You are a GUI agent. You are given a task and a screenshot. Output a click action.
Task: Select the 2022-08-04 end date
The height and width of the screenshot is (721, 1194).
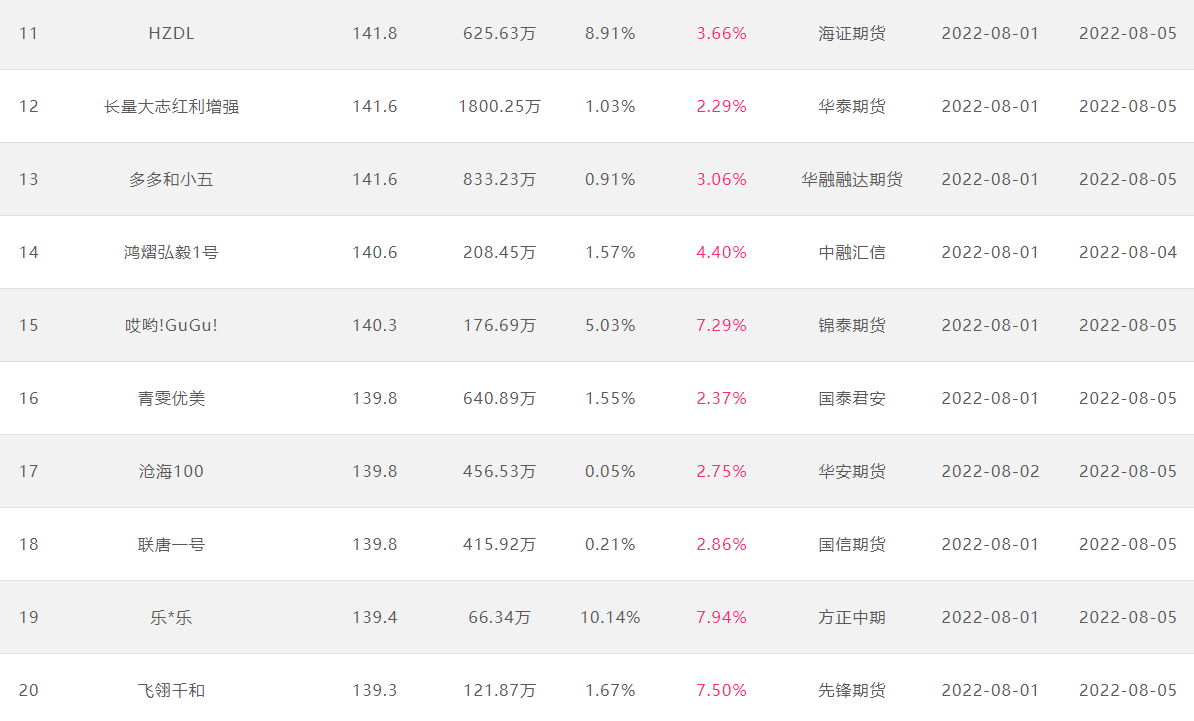(1128, 252)
